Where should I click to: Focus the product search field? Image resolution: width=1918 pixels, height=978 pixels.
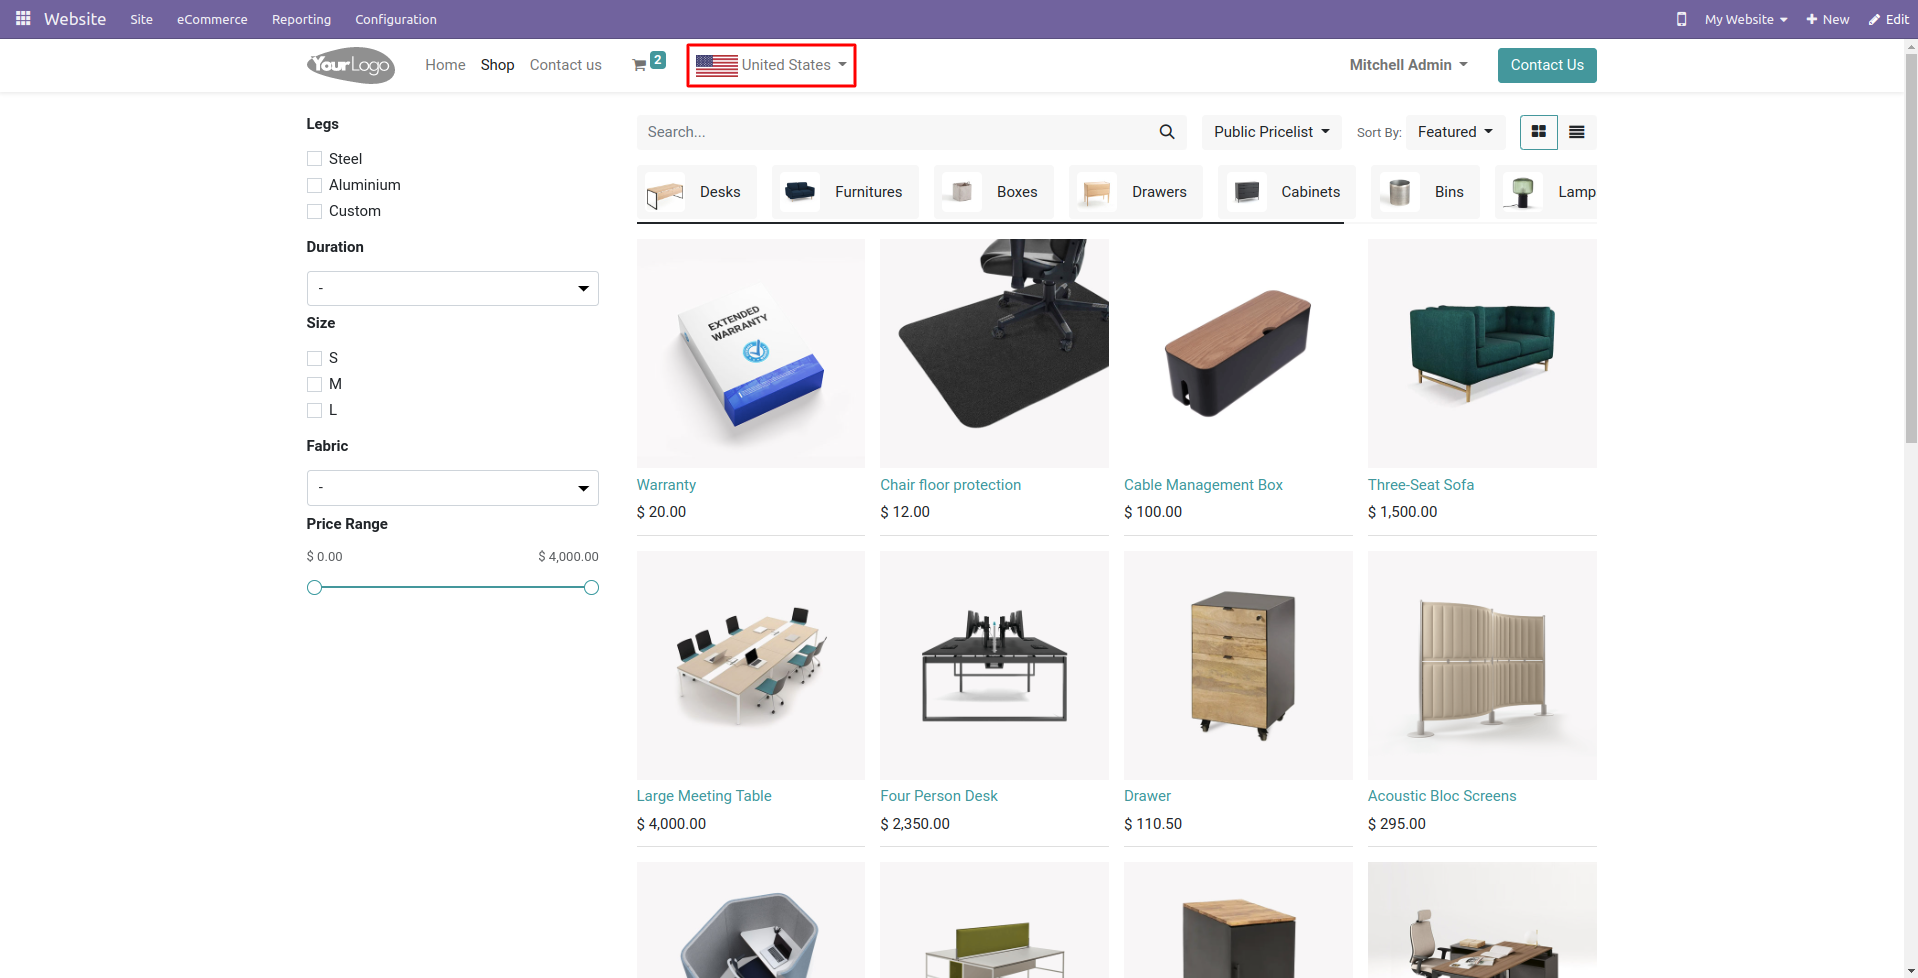pos(893,132)
